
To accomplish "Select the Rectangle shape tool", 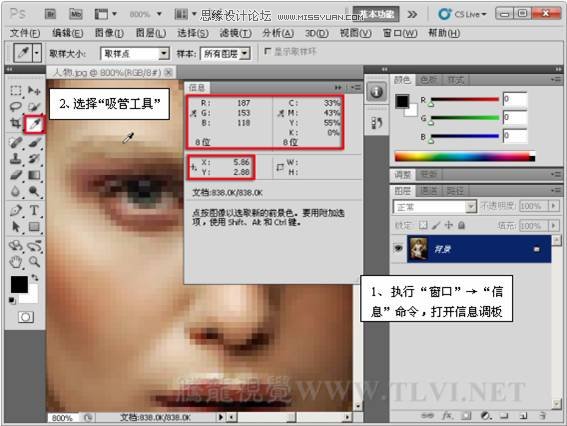I will [34, 227].
